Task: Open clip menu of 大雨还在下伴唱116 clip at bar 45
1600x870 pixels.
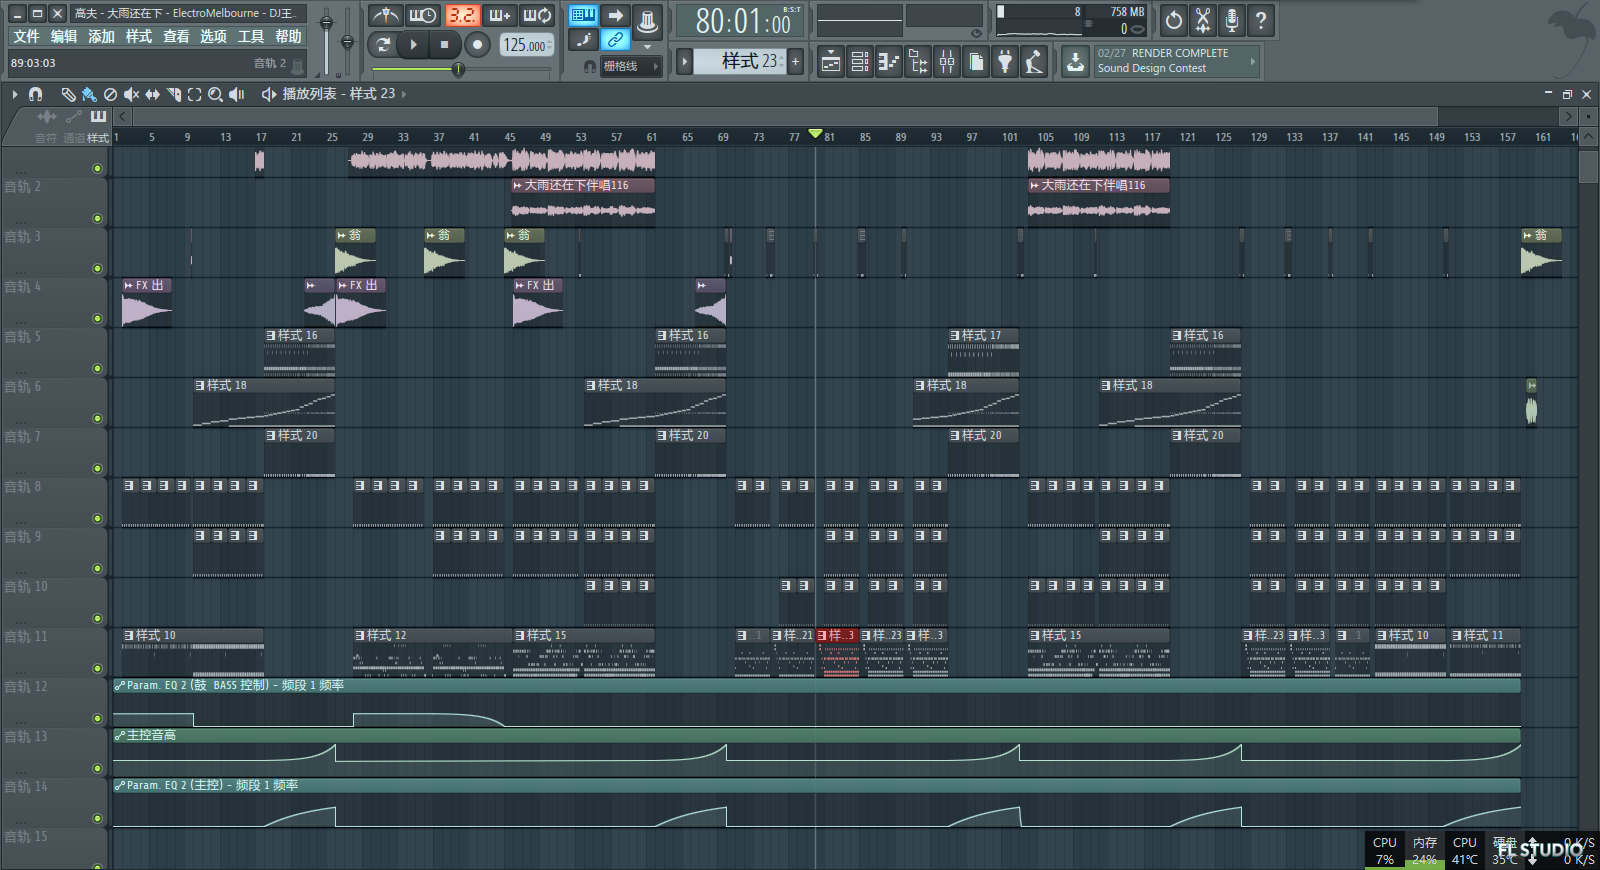Action: [x=518, y=185]
